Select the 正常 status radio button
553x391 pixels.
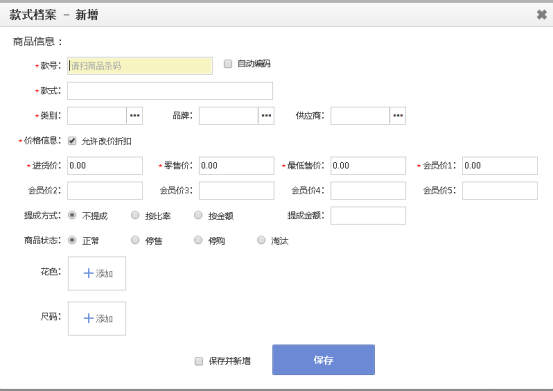coord(72,240)
